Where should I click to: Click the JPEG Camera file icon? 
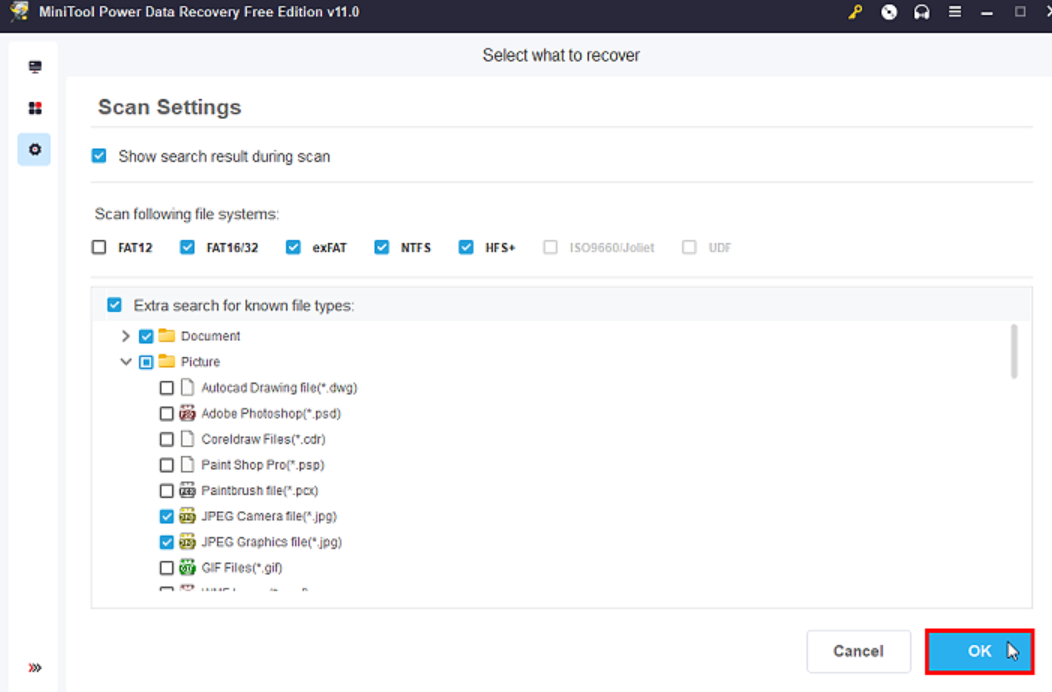(188, 516)
